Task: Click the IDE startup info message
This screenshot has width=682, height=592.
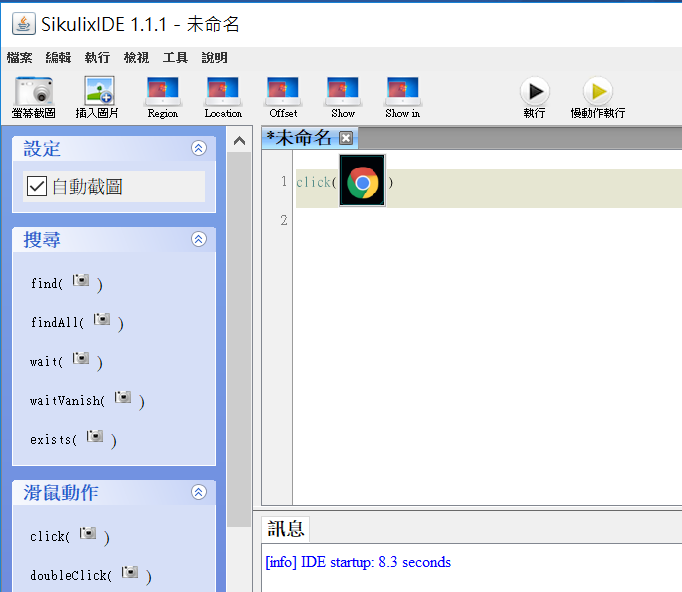Action: [x=358, y=562]
